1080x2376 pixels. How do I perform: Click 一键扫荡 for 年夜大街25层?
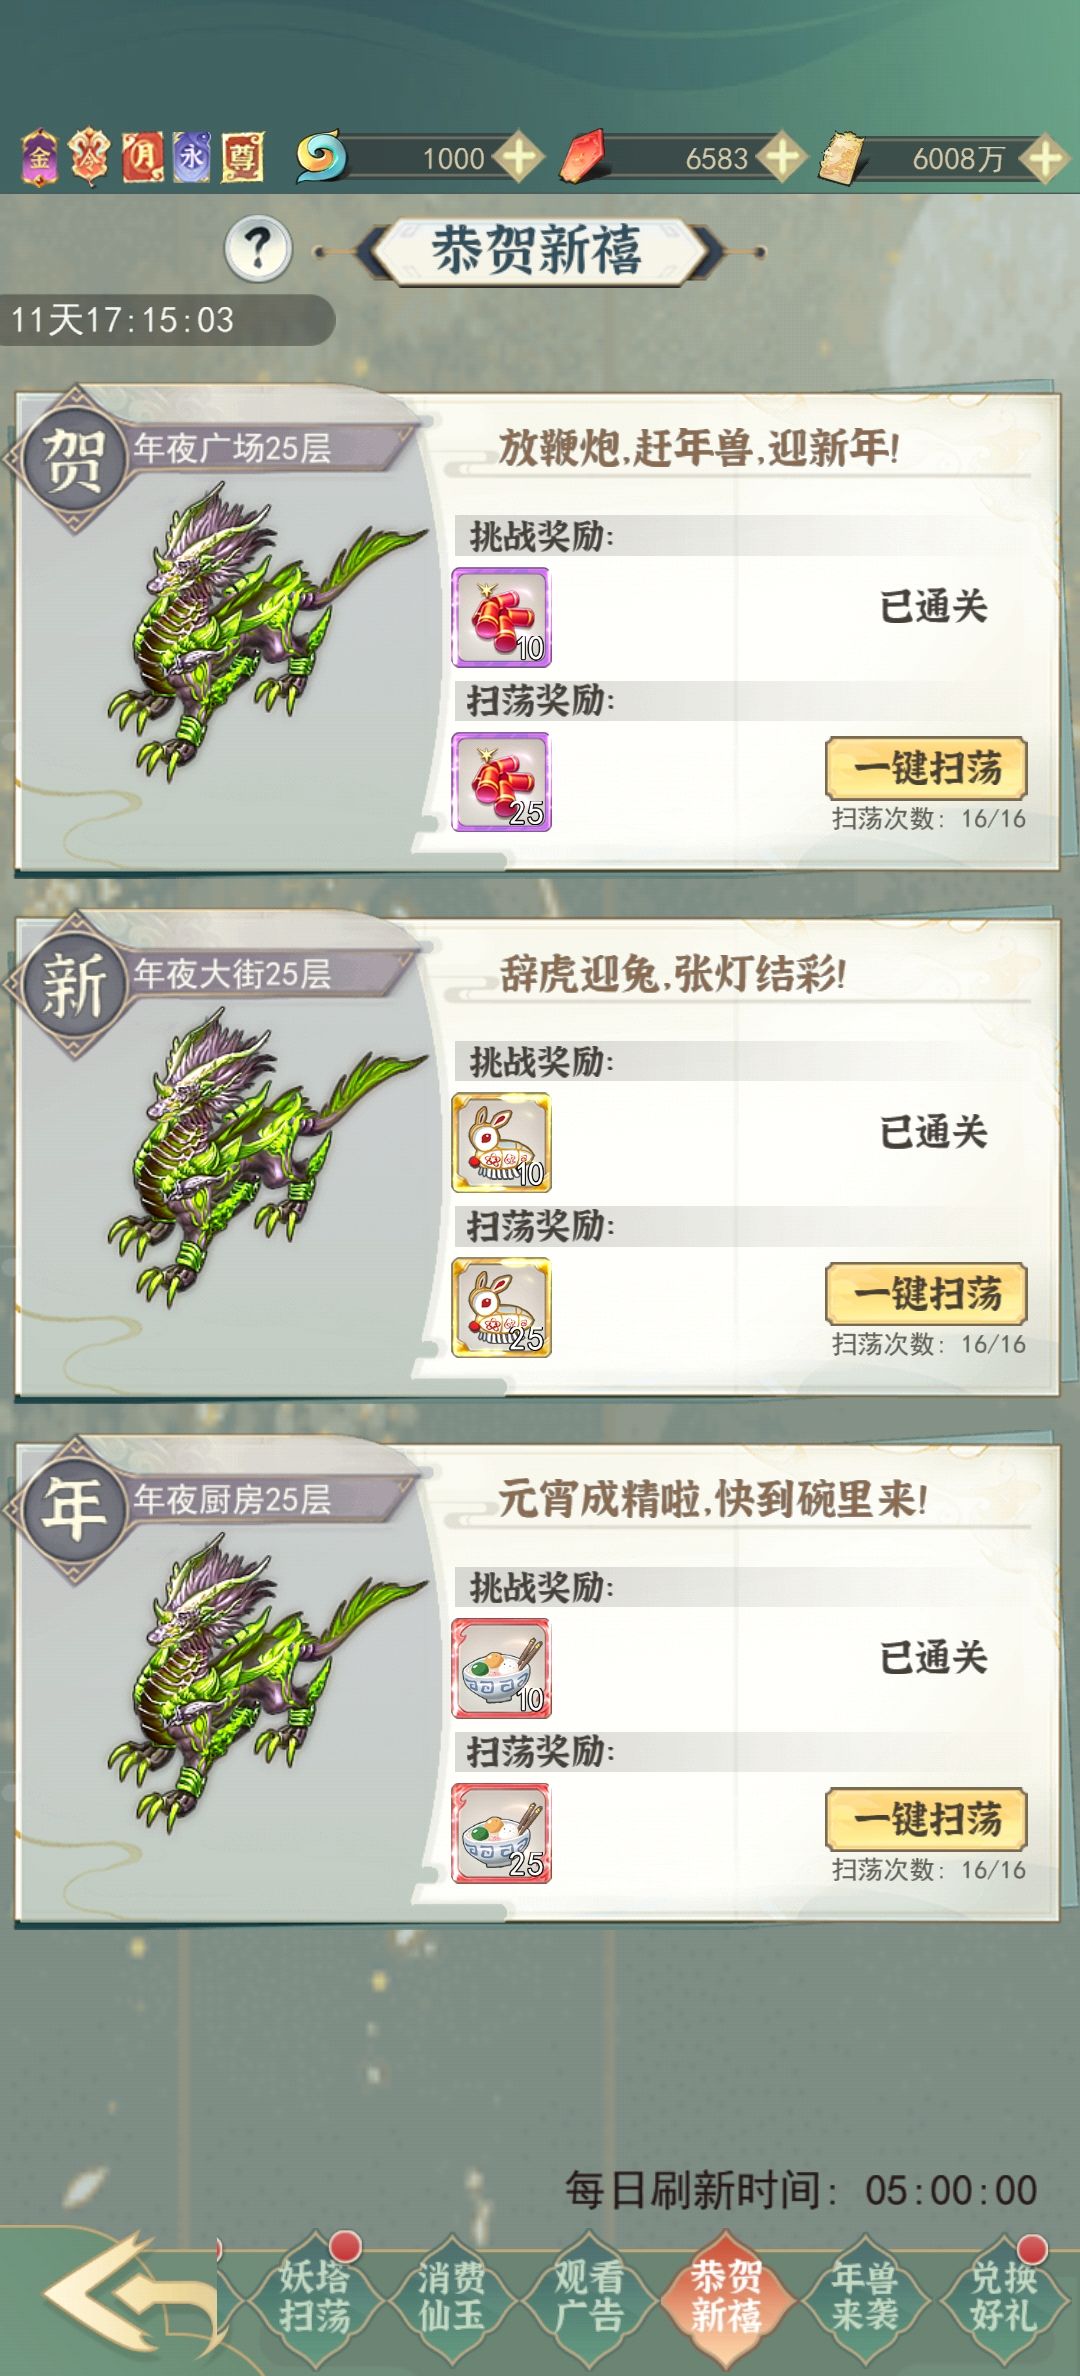click(927, 1294)
